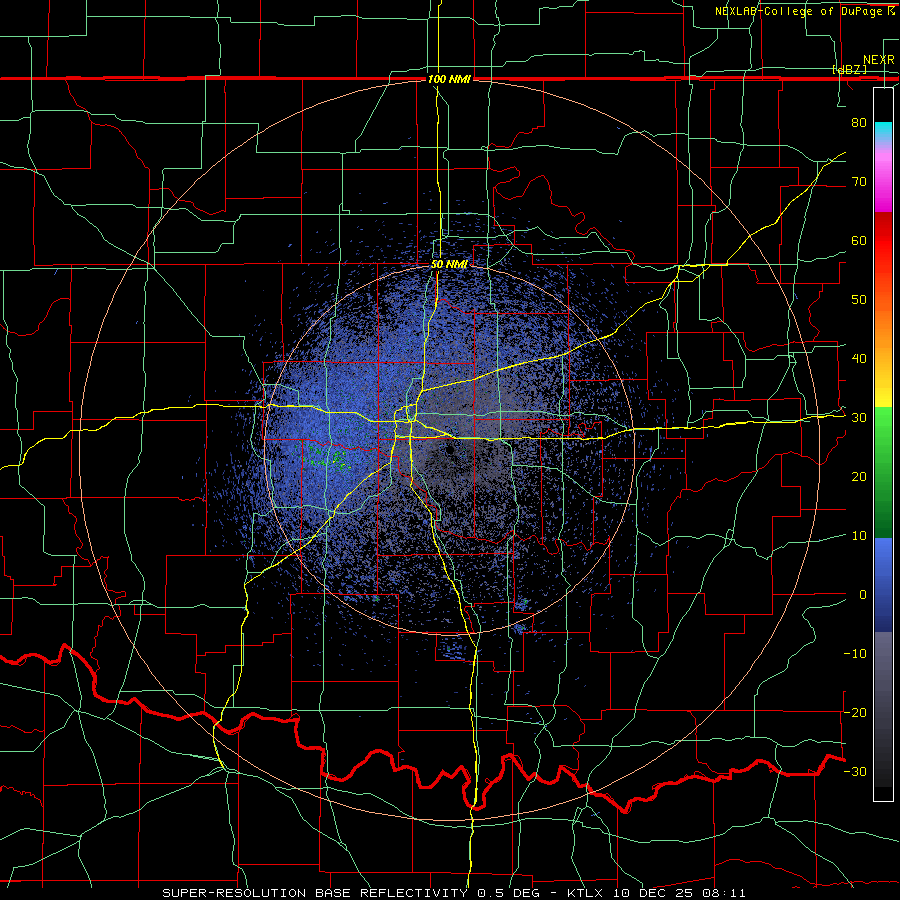
Task: Click the 50 NMI range ring label
Action: pyautogui.click(x=449, y=264)
